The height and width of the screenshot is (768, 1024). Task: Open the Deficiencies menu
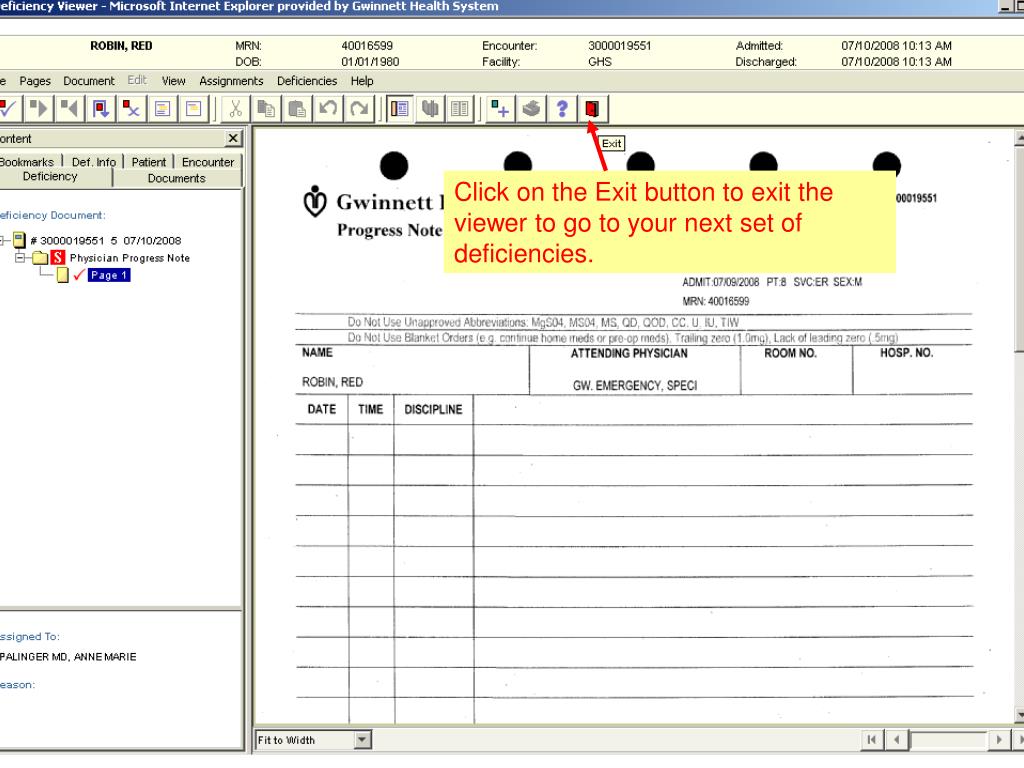[x=307, y=81]
